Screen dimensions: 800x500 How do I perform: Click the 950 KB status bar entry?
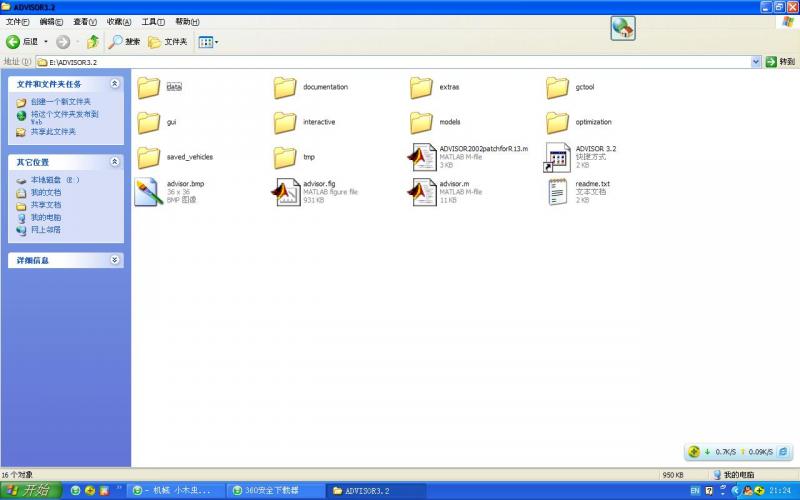[x=673, y=474]
